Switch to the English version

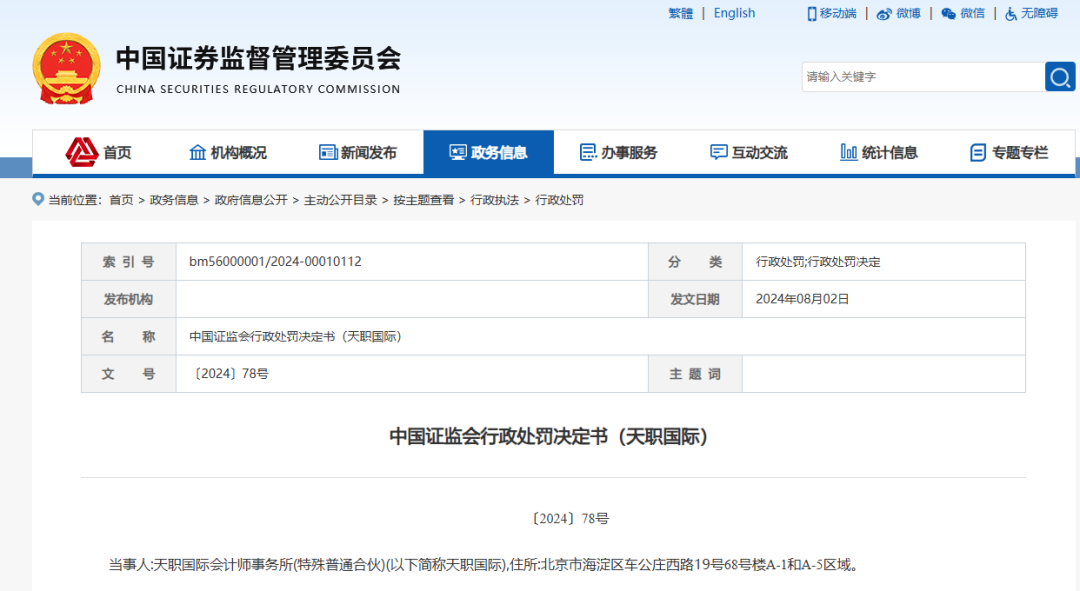[734, 12]
